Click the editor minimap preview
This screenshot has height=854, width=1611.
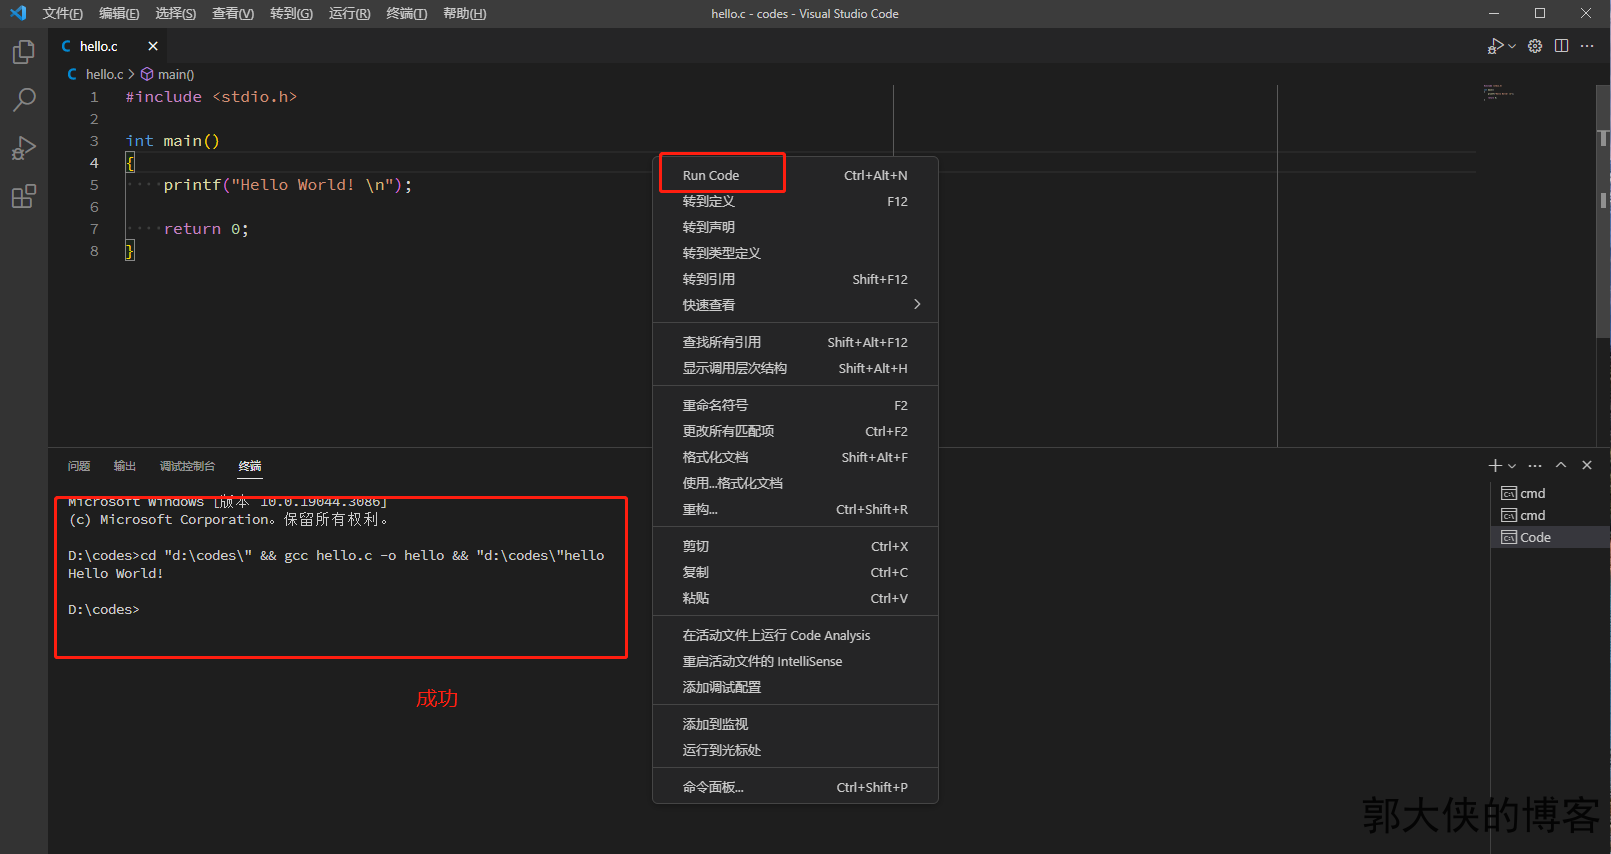coord(1499,92)
